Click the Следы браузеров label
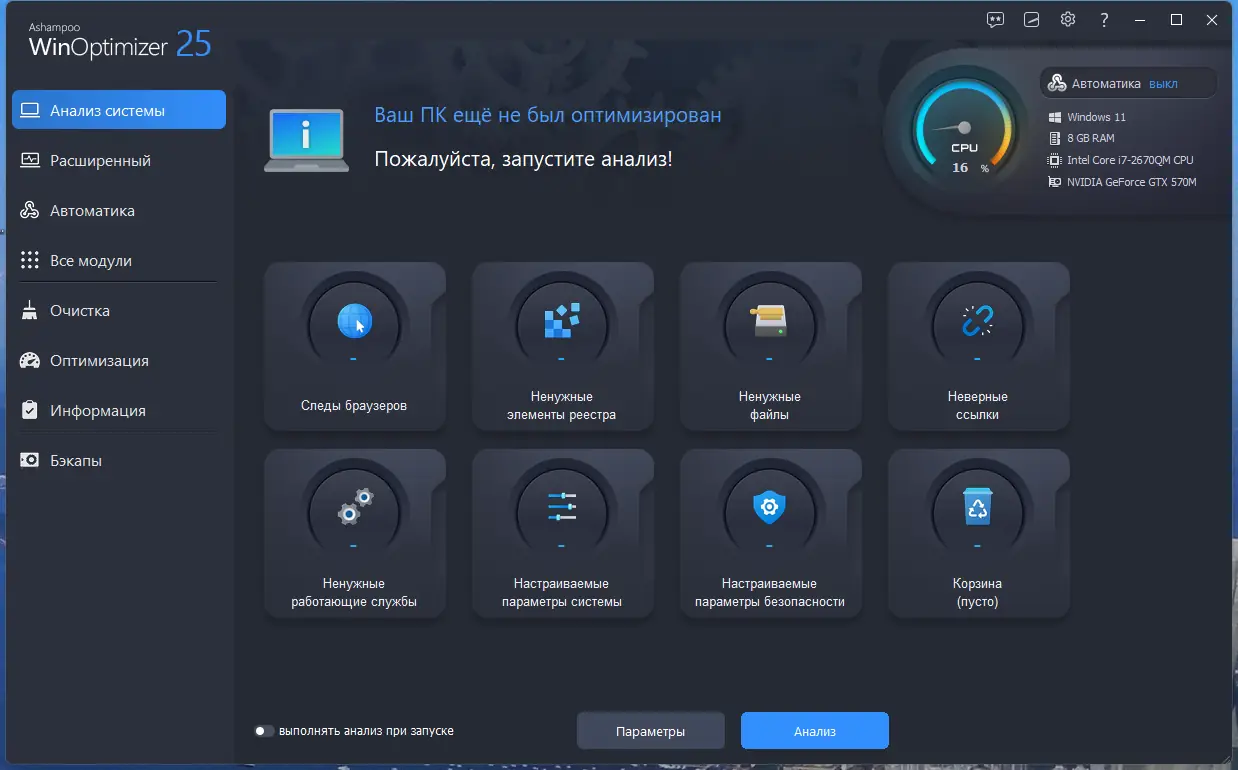This screenshot has width=1238, height=770. (x=354, y=406)
